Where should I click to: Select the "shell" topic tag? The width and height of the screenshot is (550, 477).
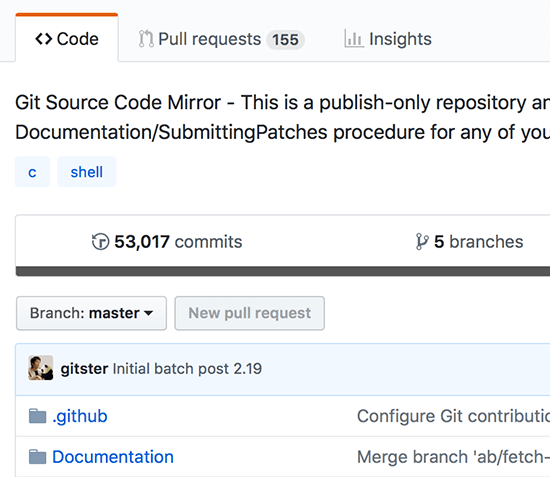click(x=87, y=172)
